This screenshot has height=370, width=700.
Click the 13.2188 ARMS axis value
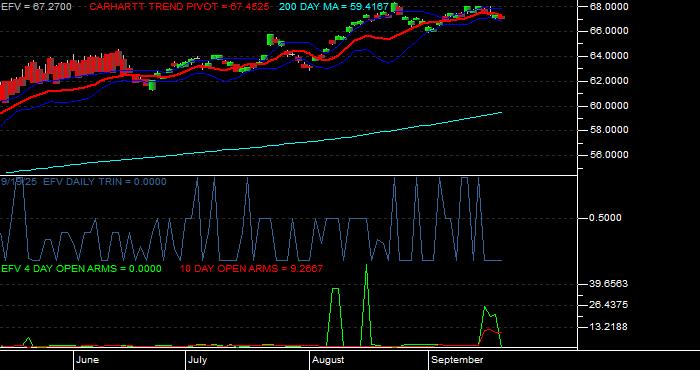tap(609, 327)
